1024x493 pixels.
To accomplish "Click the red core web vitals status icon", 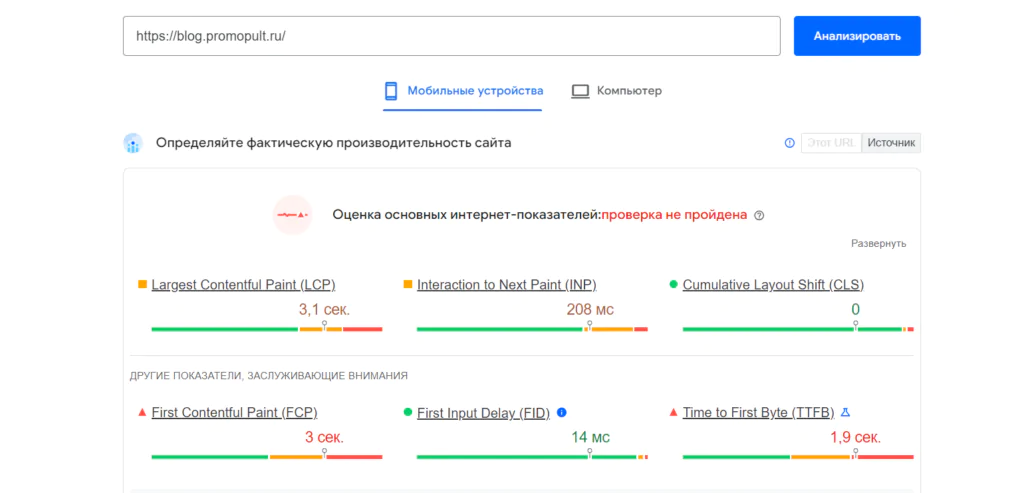I will [292, 215].
